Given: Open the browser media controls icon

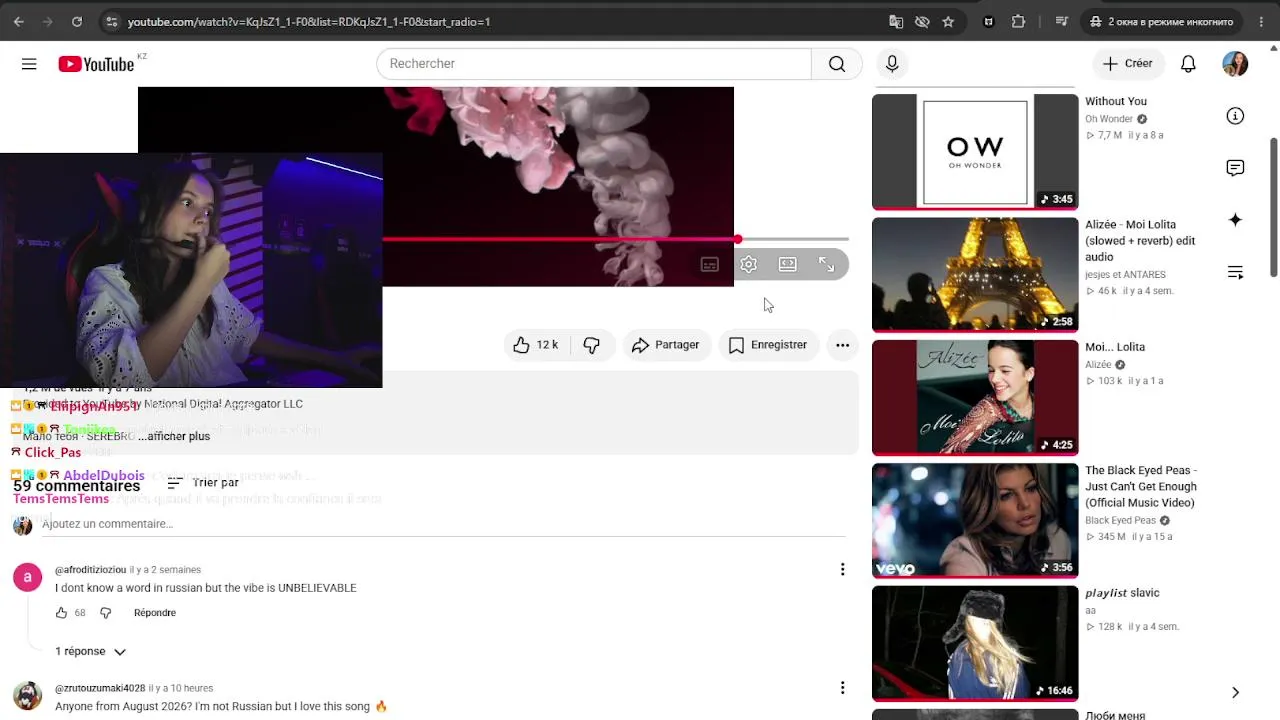Looking at the screenshot, I should (x=1062, y=21).
